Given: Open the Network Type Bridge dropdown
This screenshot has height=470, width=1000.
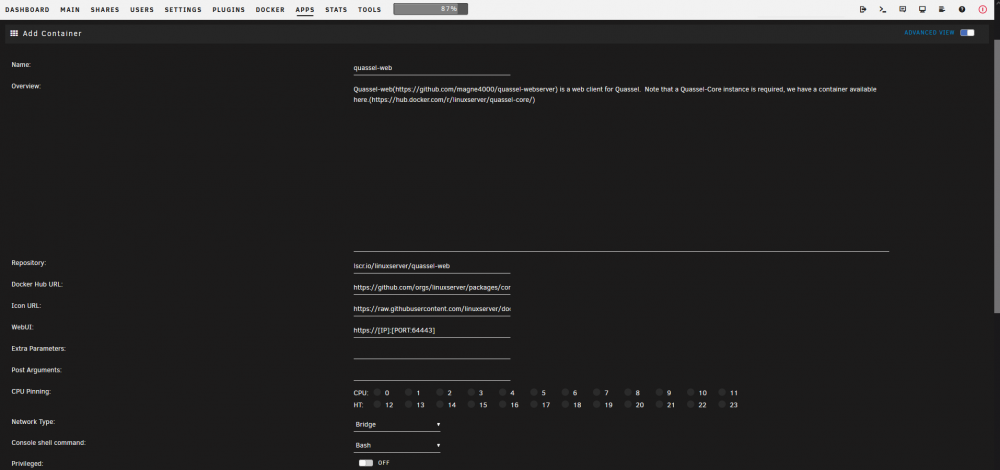Looking at the screenshot, I should (x=397, y=424).
